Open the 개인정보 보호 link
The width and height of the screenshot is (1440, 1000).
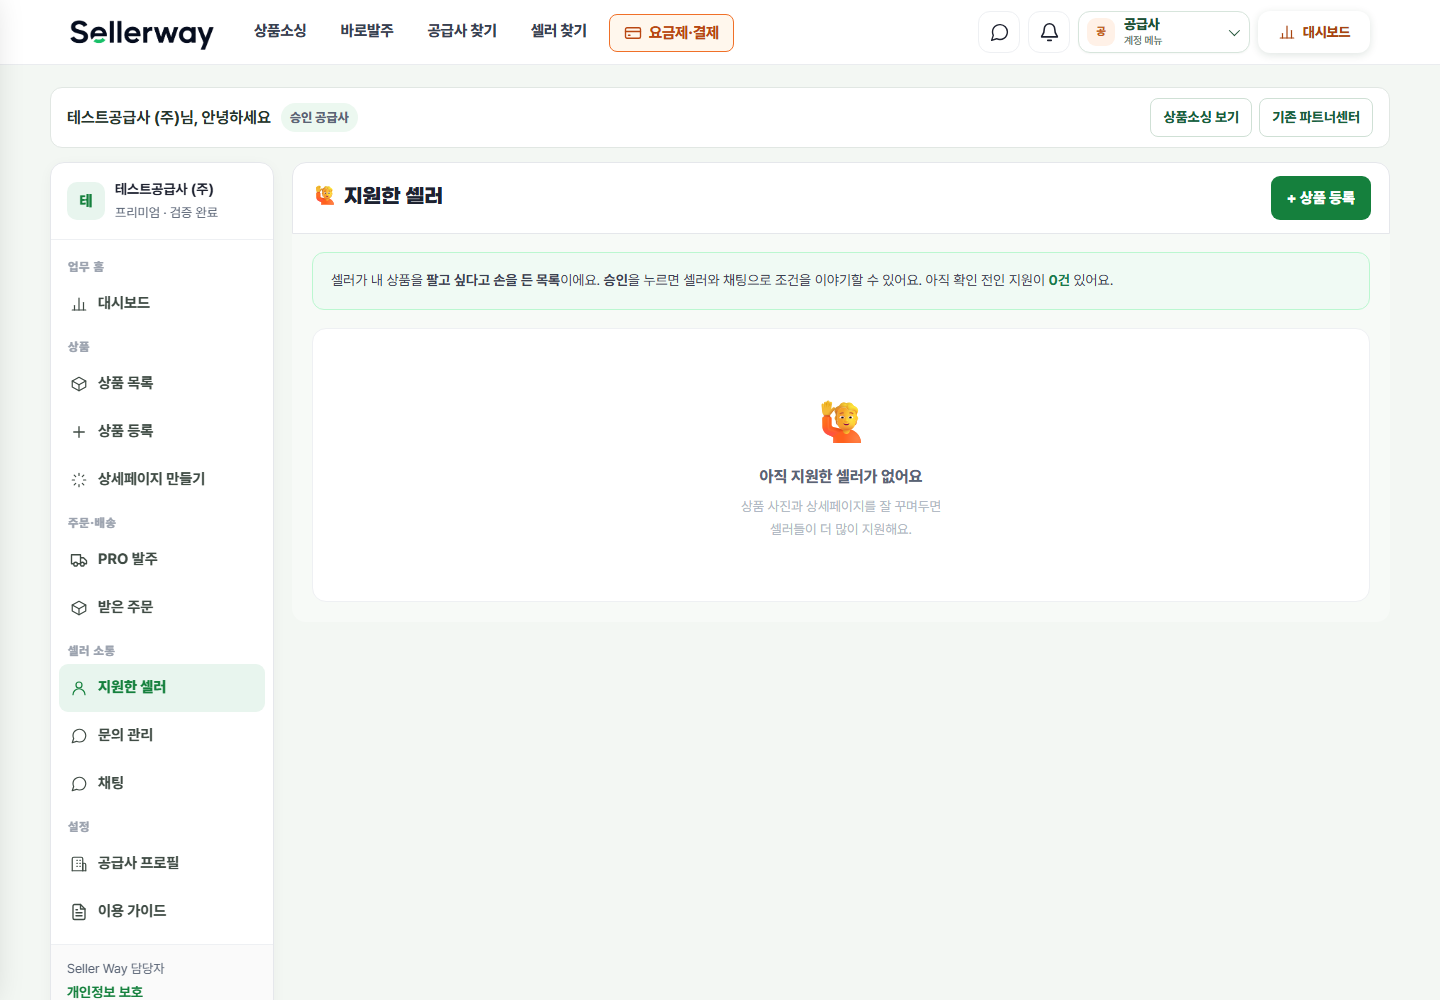[105, 992]
